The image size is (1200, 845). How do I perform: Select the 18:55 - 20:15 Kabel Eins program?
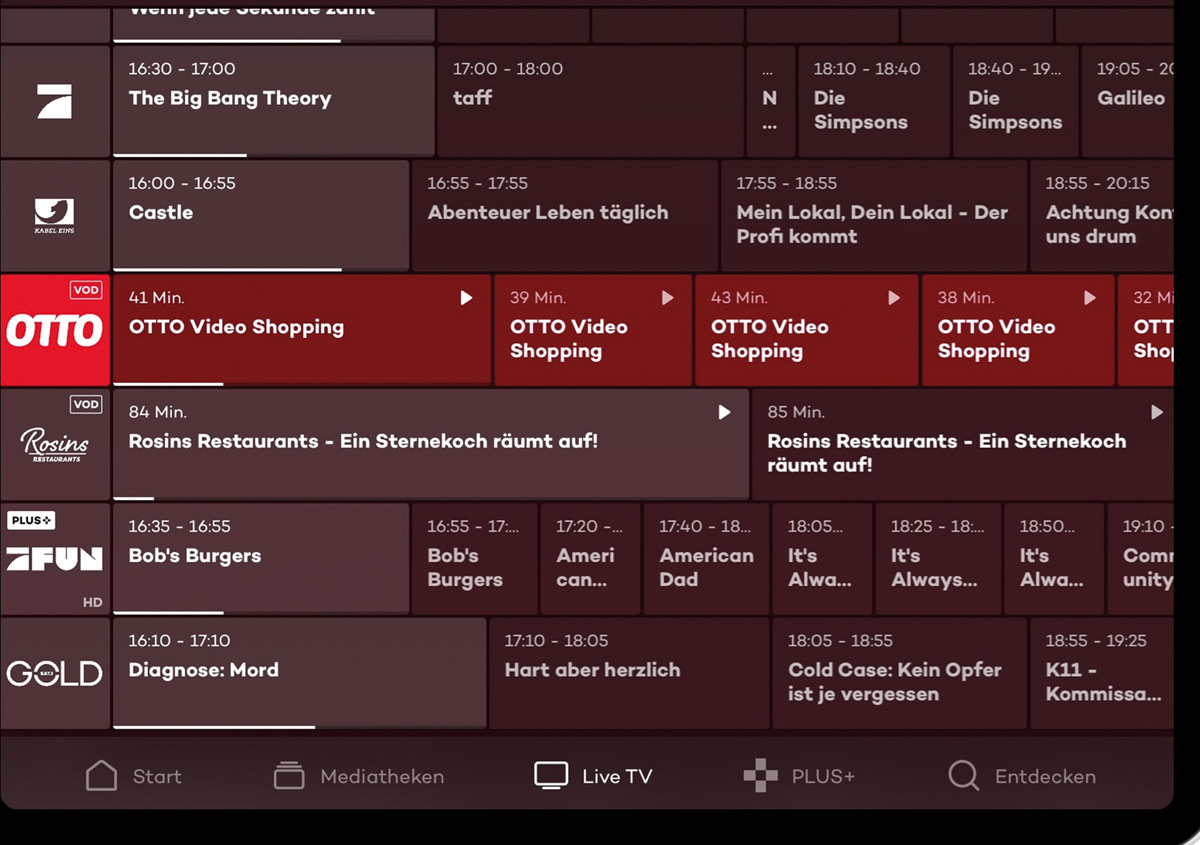pos(1102,215)
